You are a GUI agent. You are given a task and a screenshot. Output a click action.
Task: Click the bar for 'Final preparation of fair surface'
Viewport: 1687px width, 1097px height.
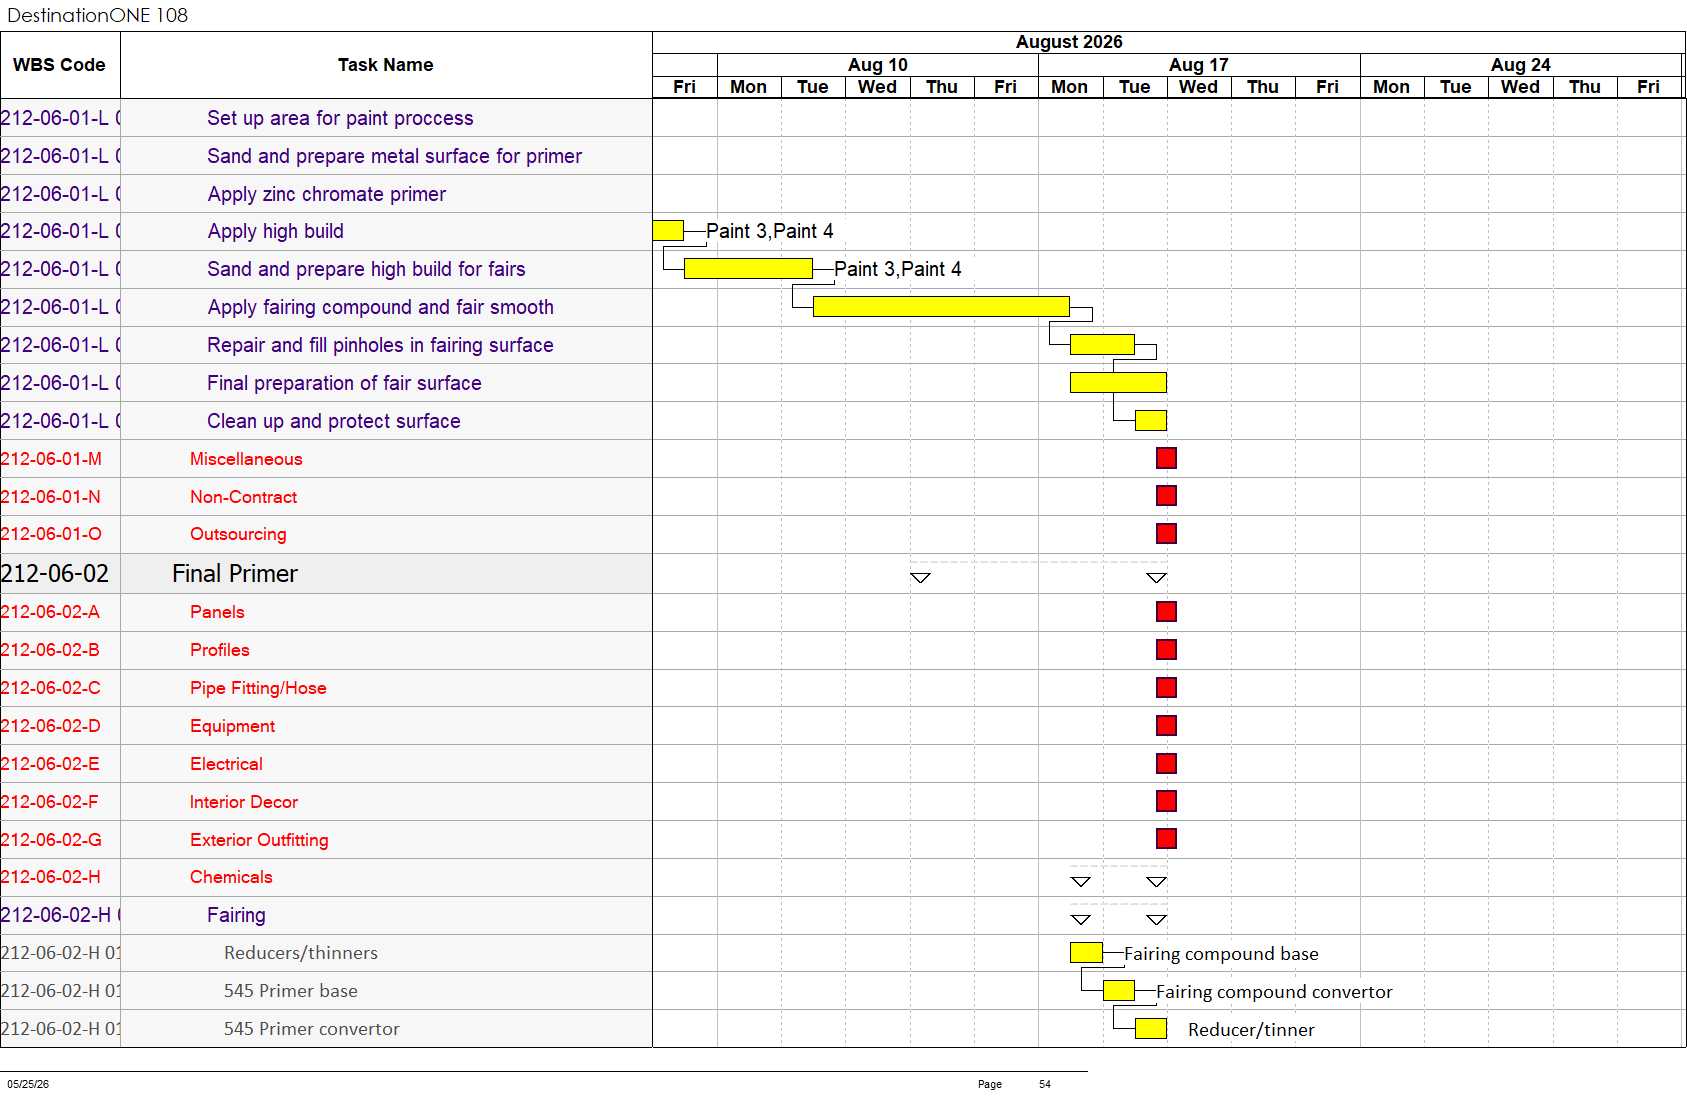[1118, 383]
